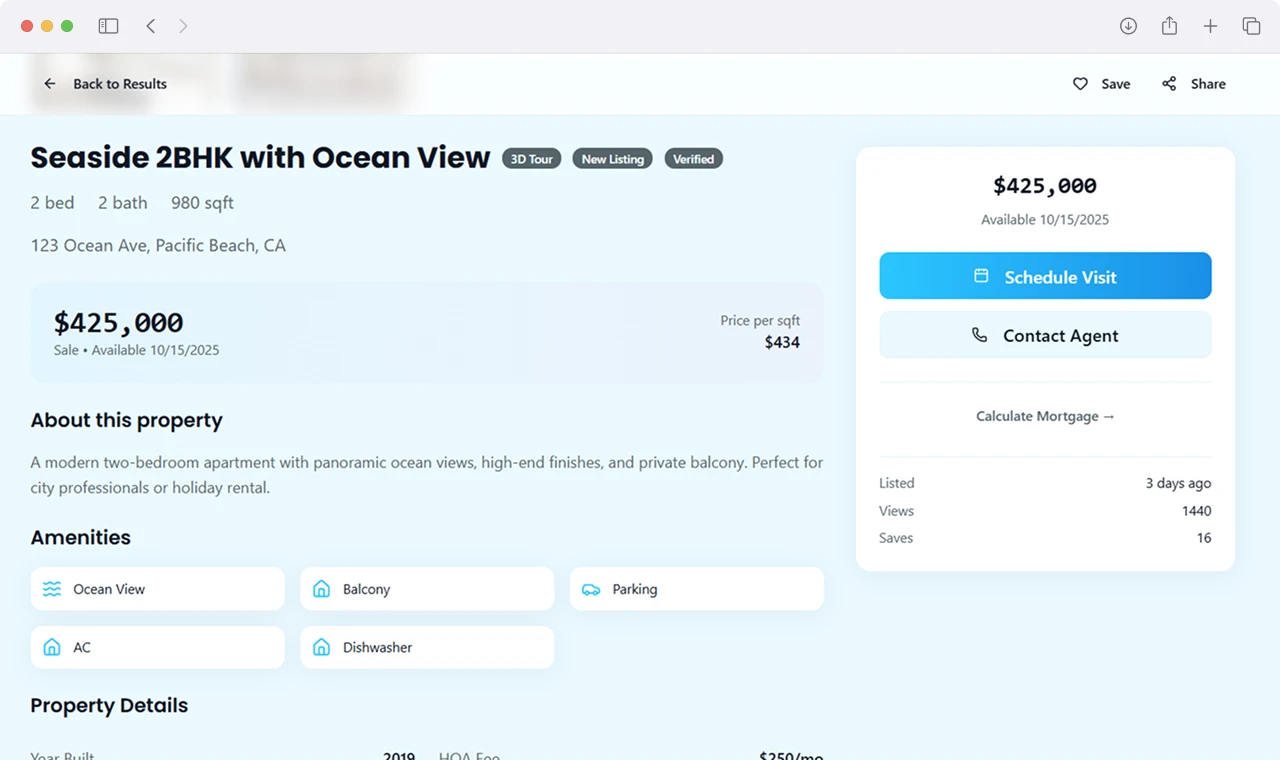The image size is (1280, 760).
Task: Click the Verified badge
Action: coord(693,159)
